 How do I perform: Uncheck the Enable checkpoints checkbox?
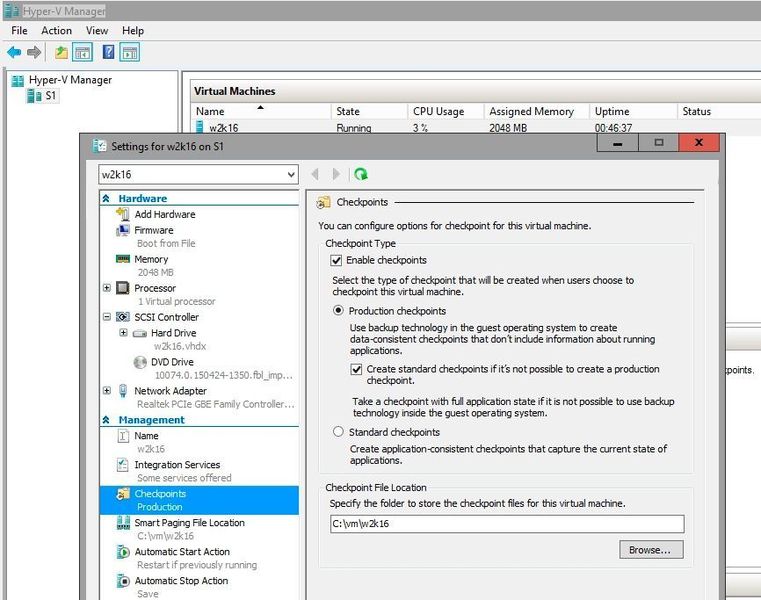point(336,260)
